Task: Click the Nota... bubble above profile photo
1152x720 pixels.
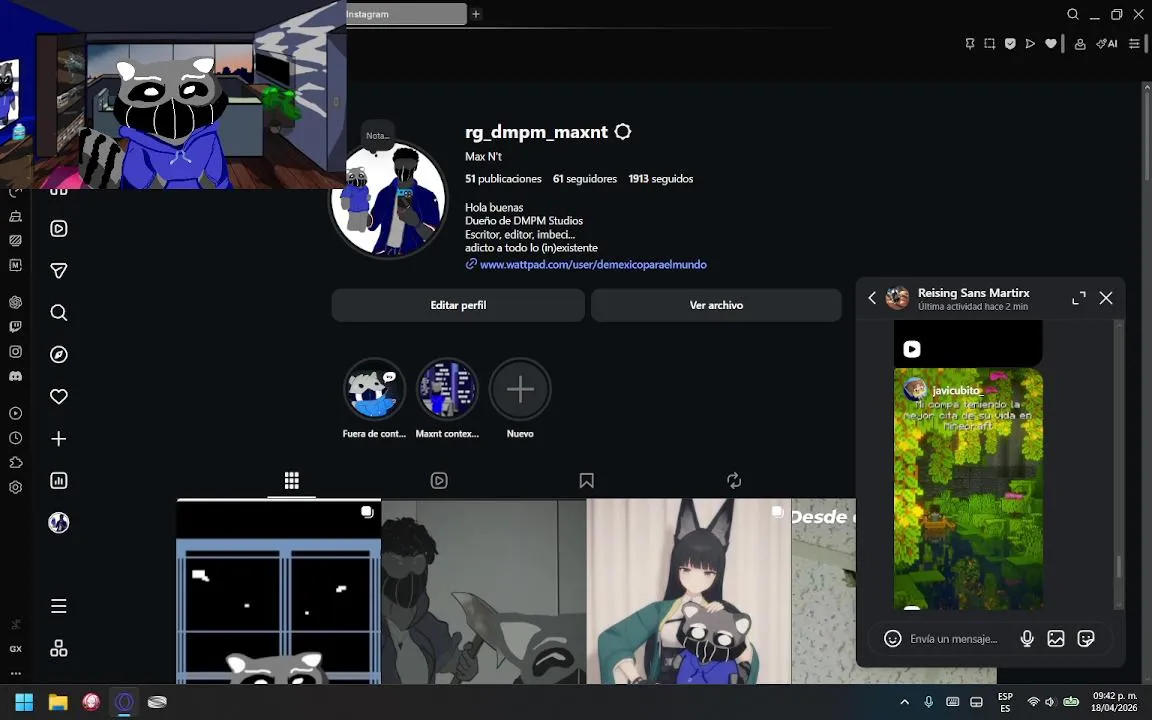Action: 378,136
